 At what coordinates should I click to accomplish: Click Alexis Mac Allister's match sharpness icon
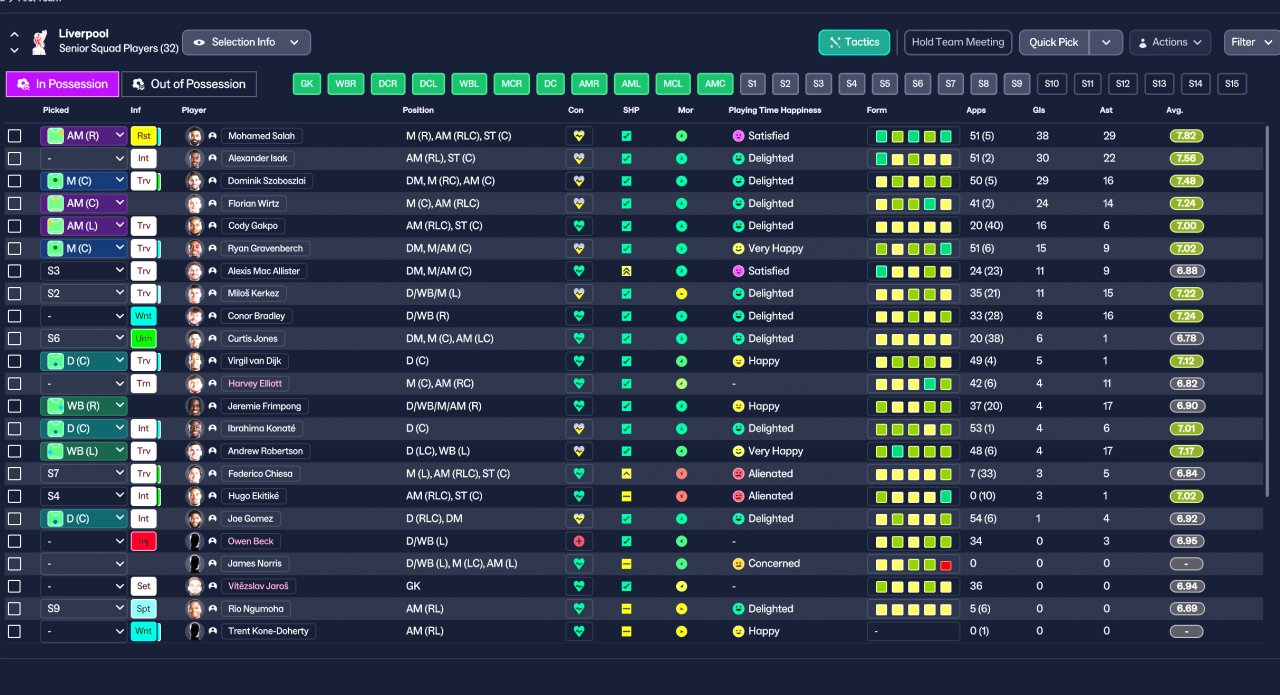[x=626, y=271]
